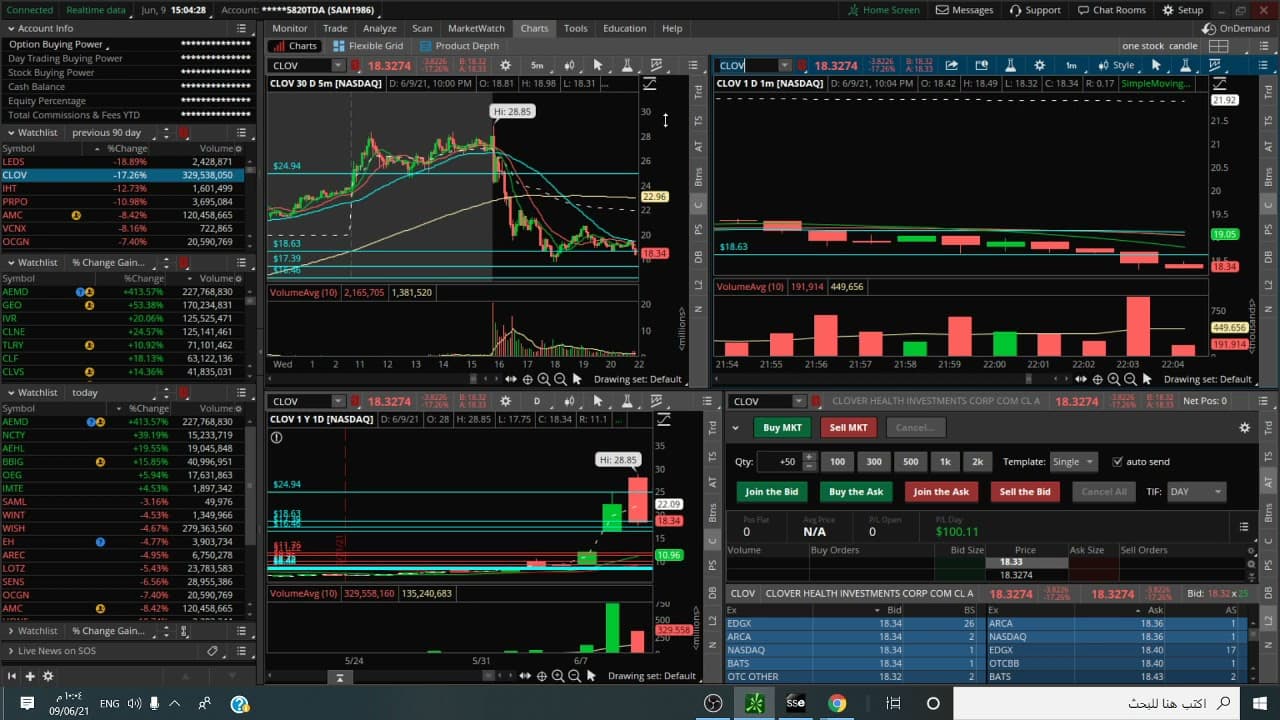The image size is (1280, 720).
Task: Click the Sell MKT button
Action: [x=849, y=427]
